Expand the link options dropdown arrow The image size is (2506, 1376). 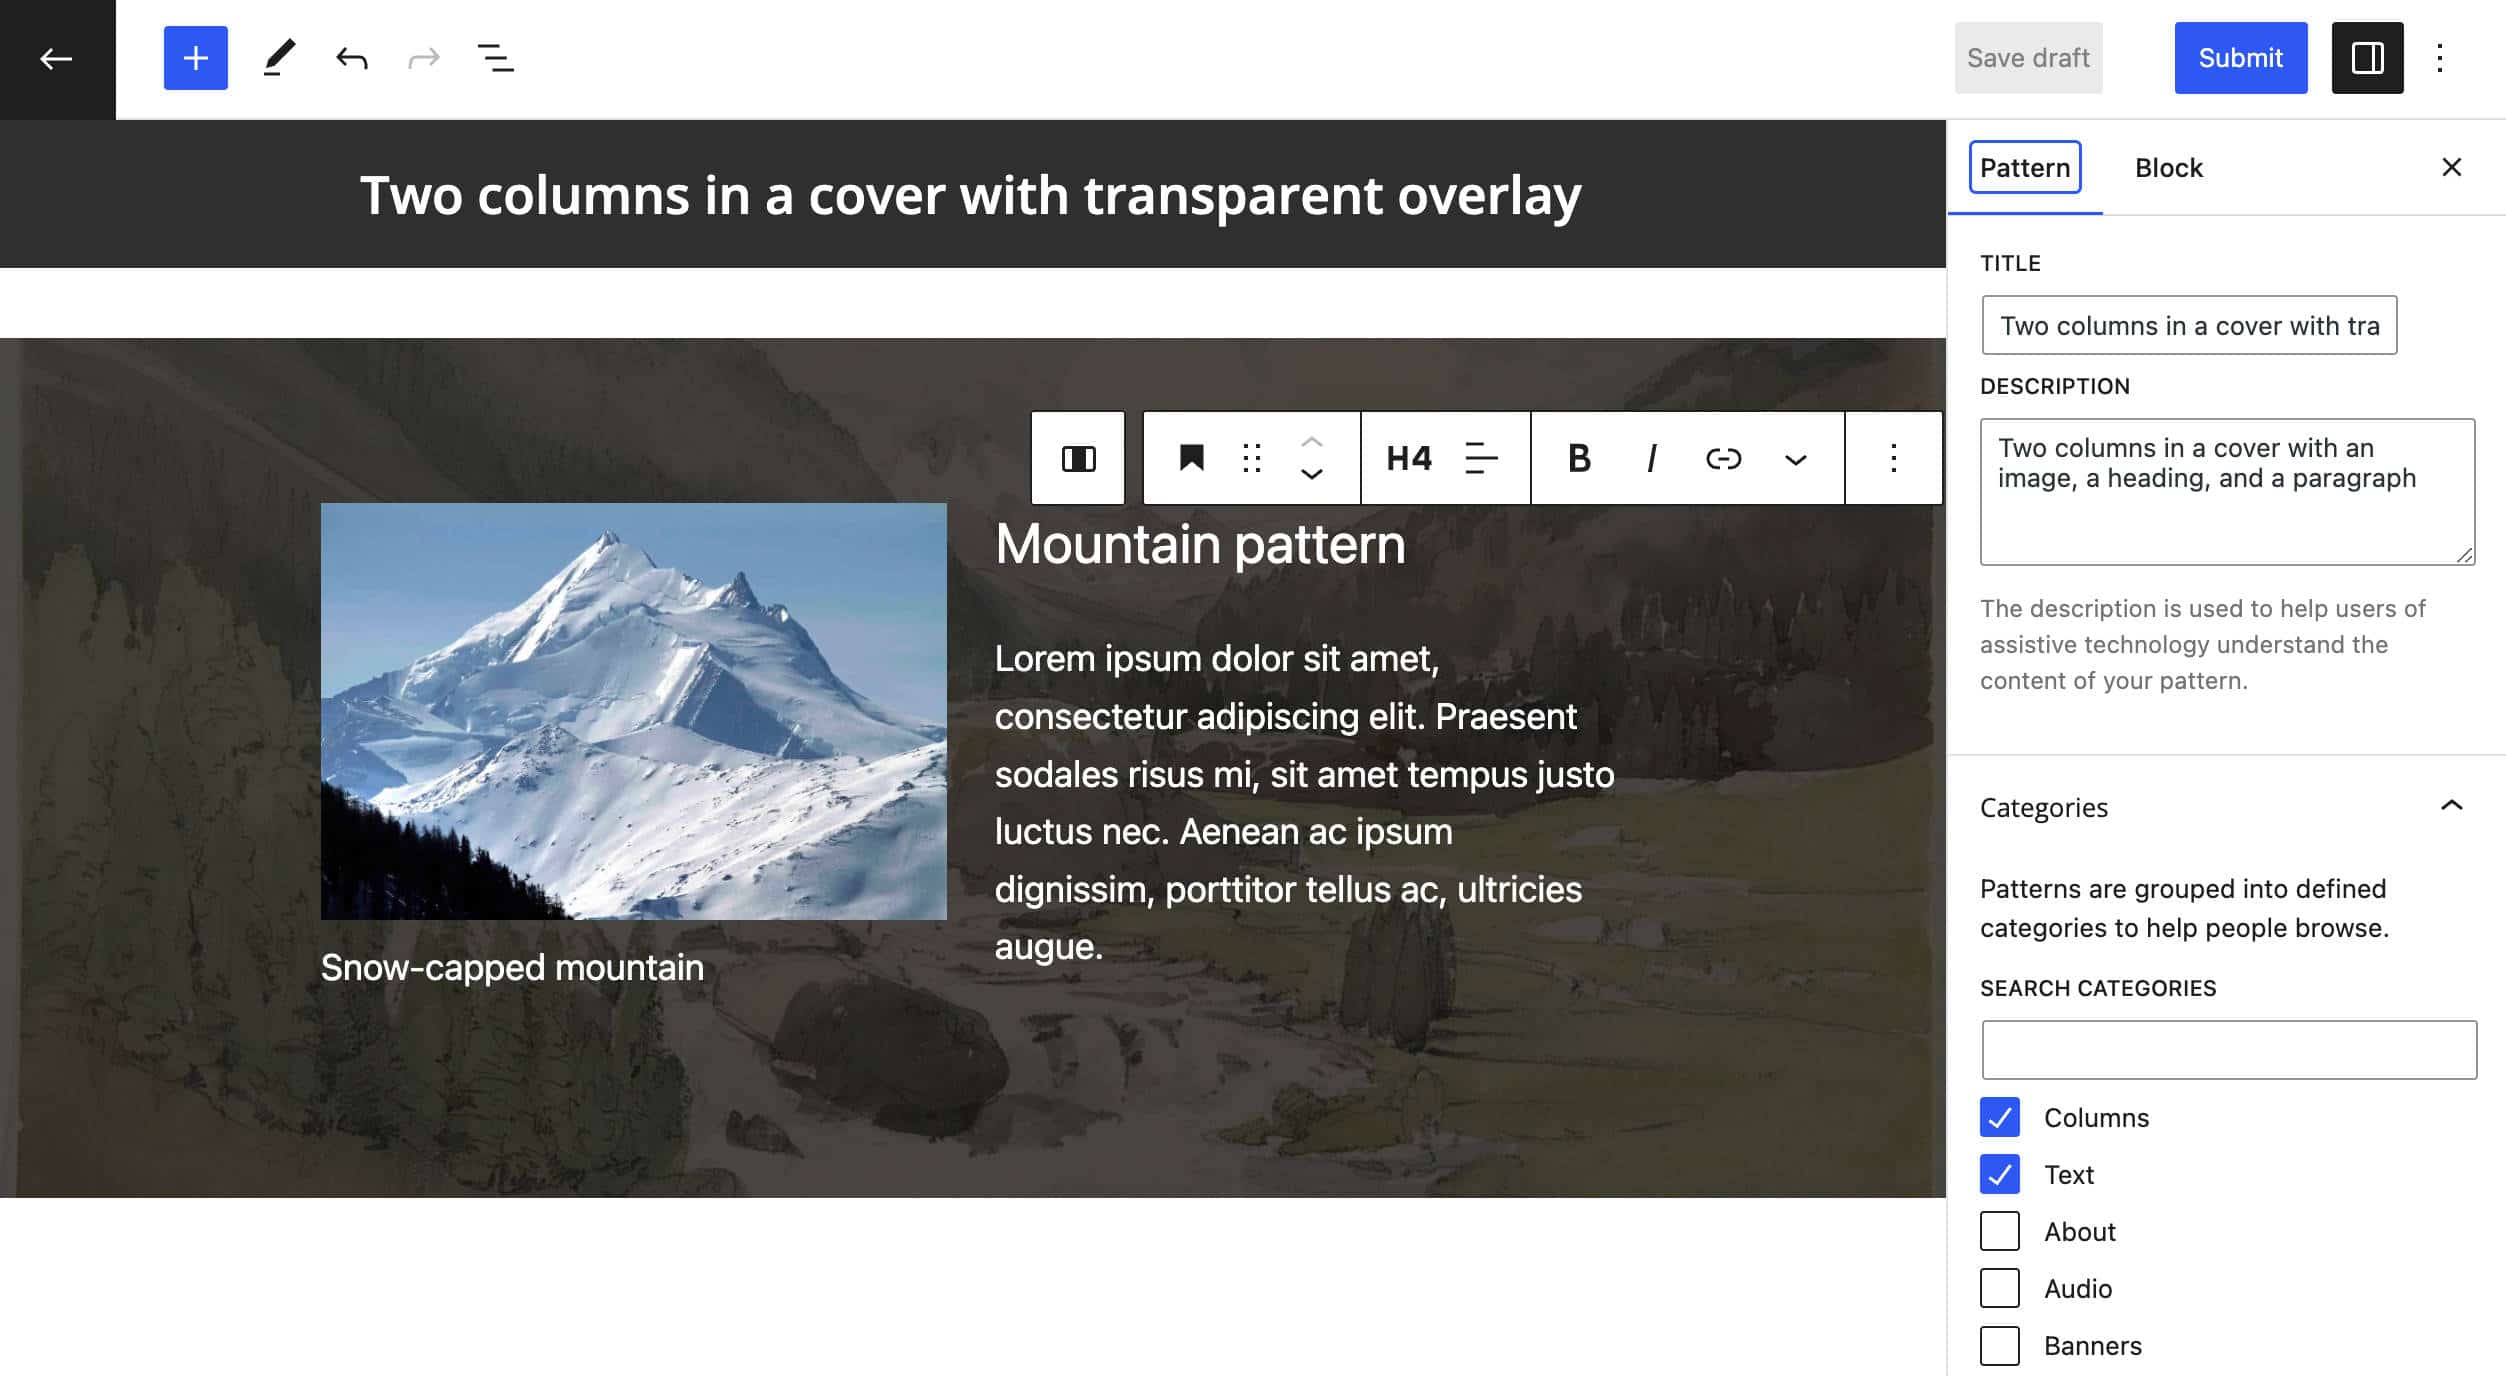click(1796, 456)
